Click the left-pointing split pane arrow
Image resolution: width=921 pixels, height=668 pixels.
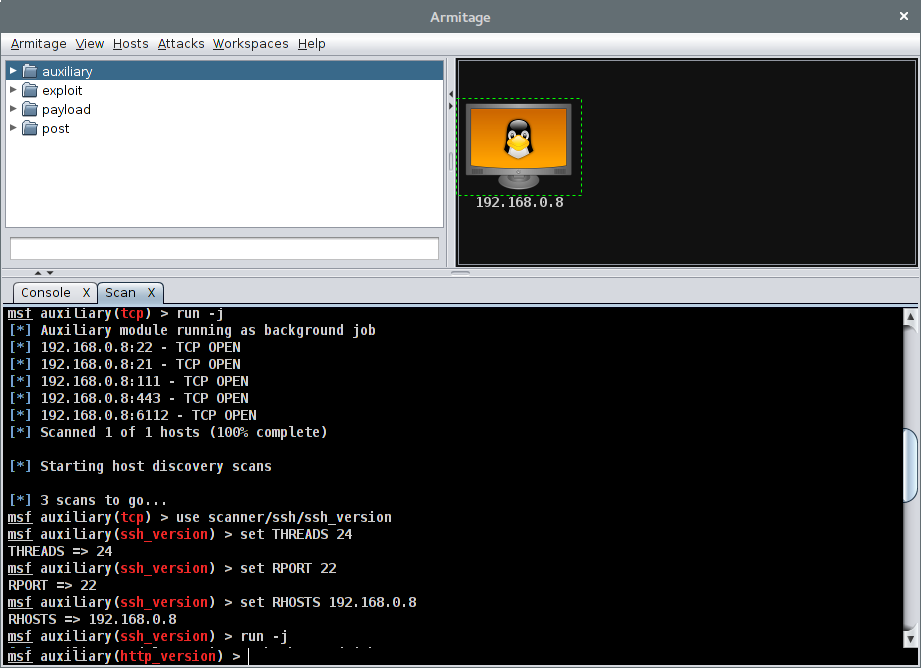click(451, 94)
